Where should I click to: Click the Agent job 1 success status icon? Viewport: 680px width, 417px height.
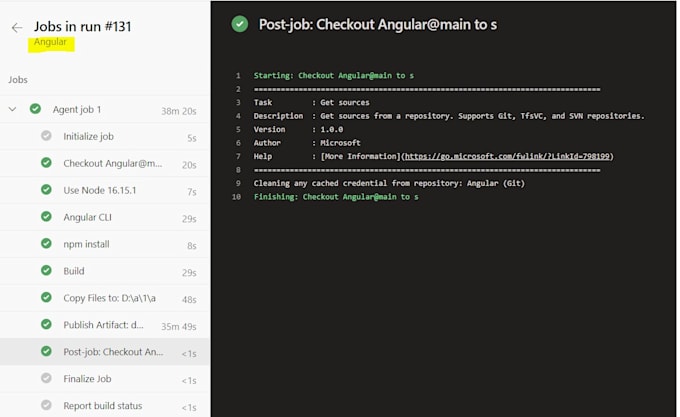[x=36, y=109]
